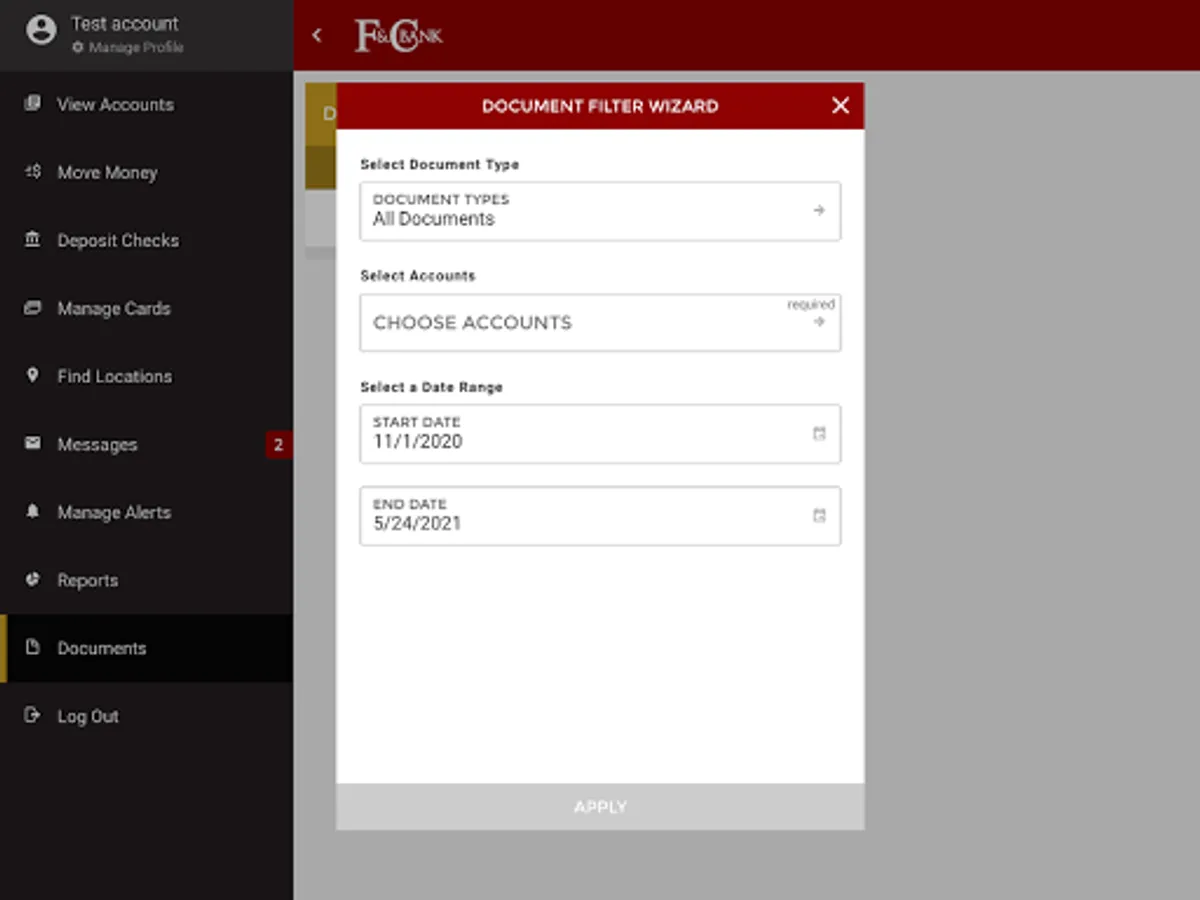Open Manage Cards section
The image size is (1200, 900).
tap(147, 308)
